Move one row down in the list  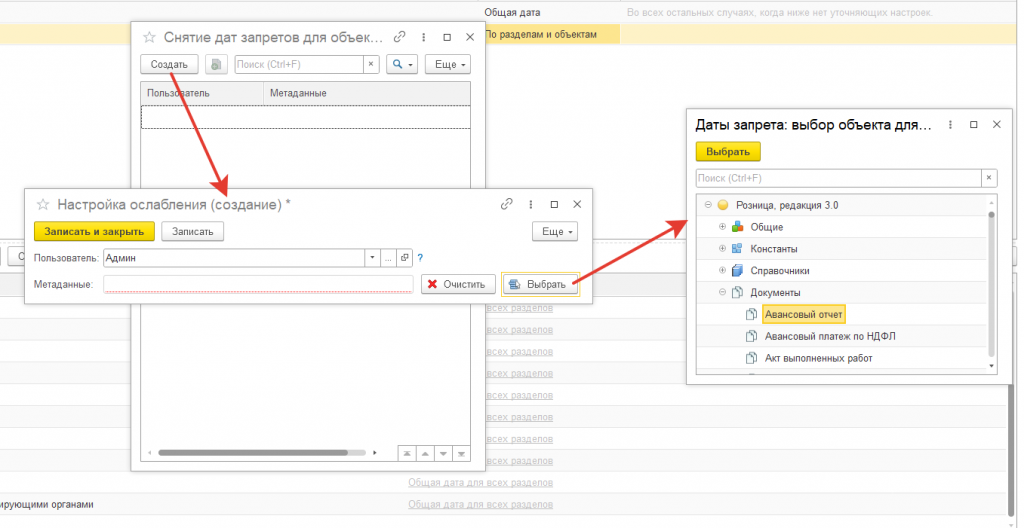pos(443,454)
